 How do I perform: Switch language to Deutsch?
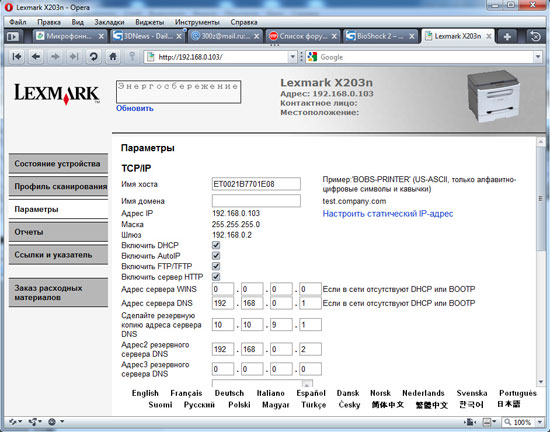tap(229, 393)
